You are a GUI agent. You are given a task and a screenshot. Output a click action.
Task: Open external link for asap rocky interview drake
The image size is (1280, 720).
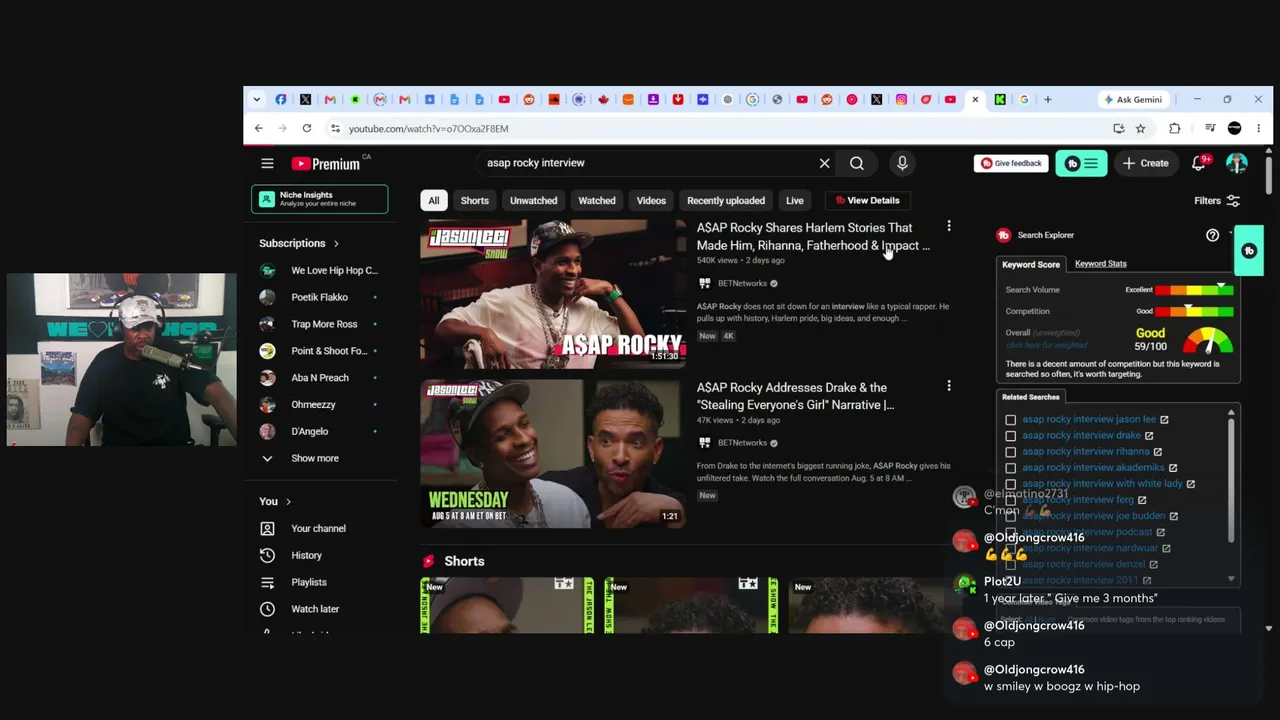(1149, 436)
